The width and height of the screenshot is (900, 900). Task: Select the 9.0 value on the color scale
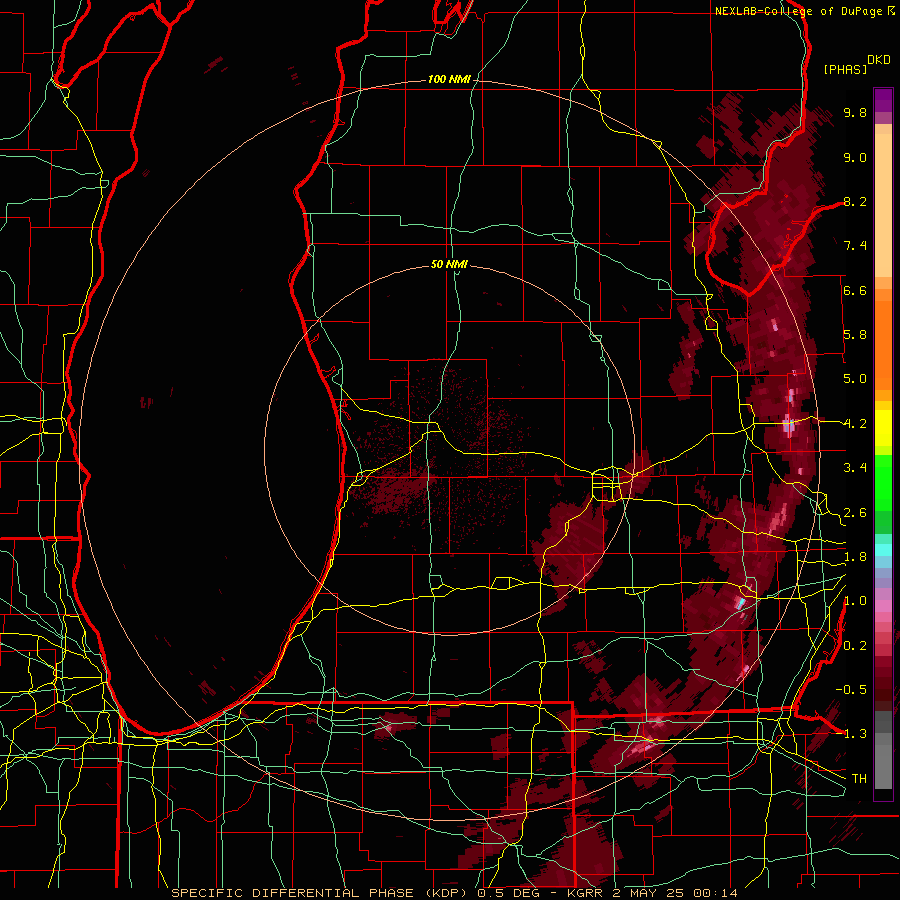(x=855, y=157)
